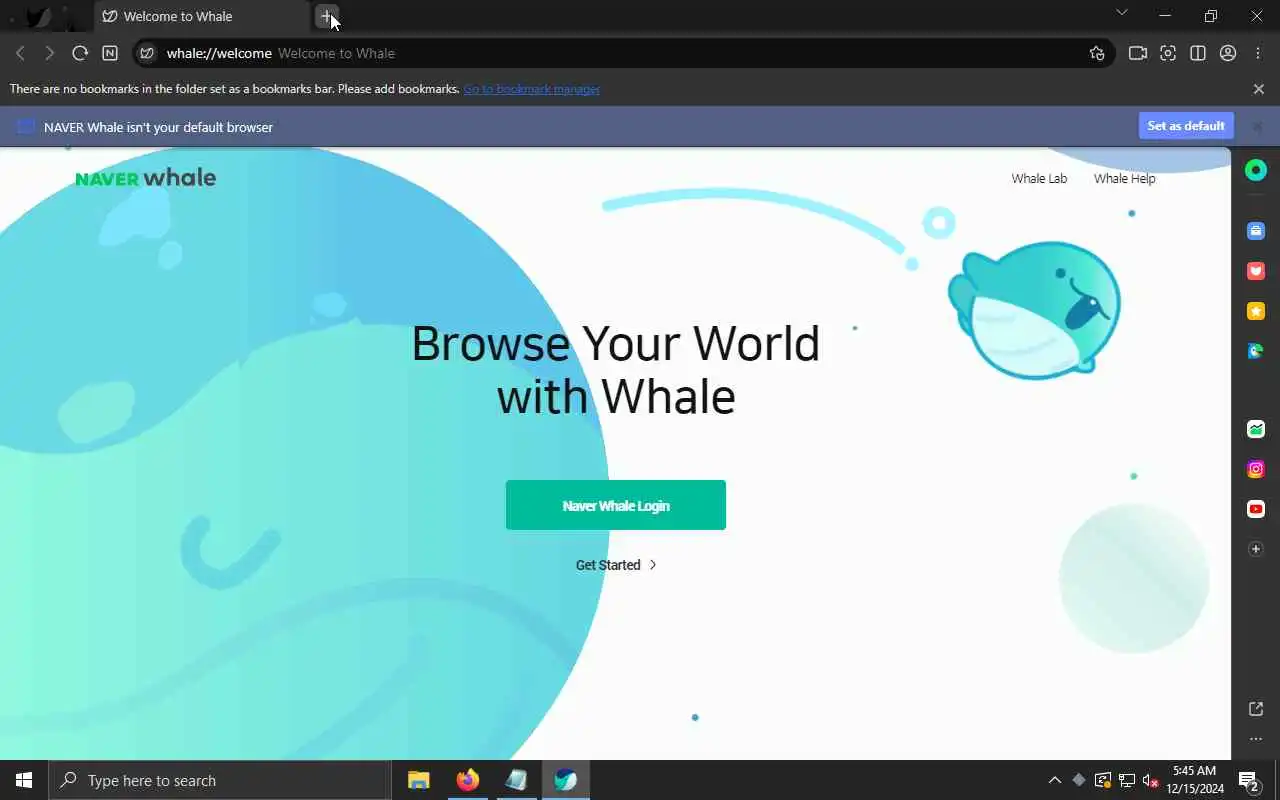
Task: Go forward to next page
Action: click(49, 53)
